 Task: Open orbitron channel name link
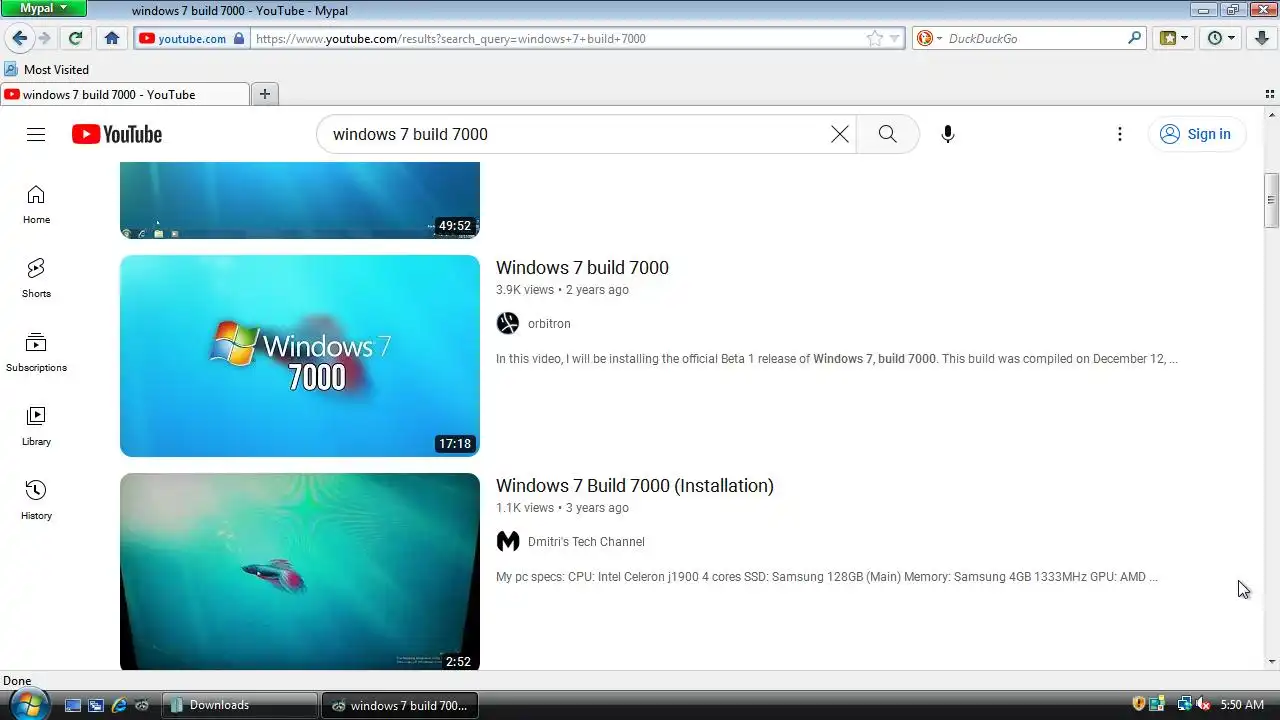point(549,323)
